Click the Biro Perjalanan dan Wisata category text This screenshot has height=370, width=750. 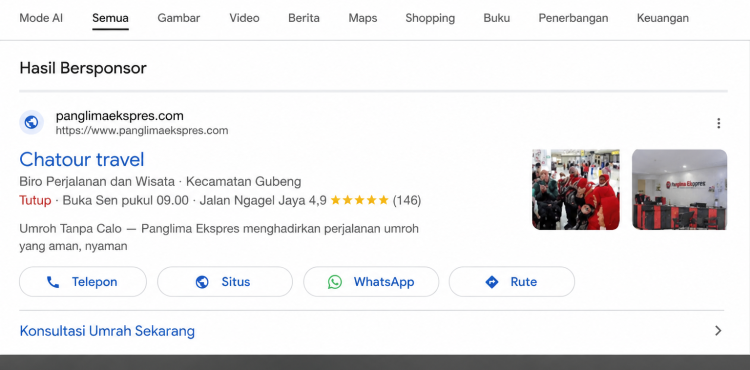97,182
